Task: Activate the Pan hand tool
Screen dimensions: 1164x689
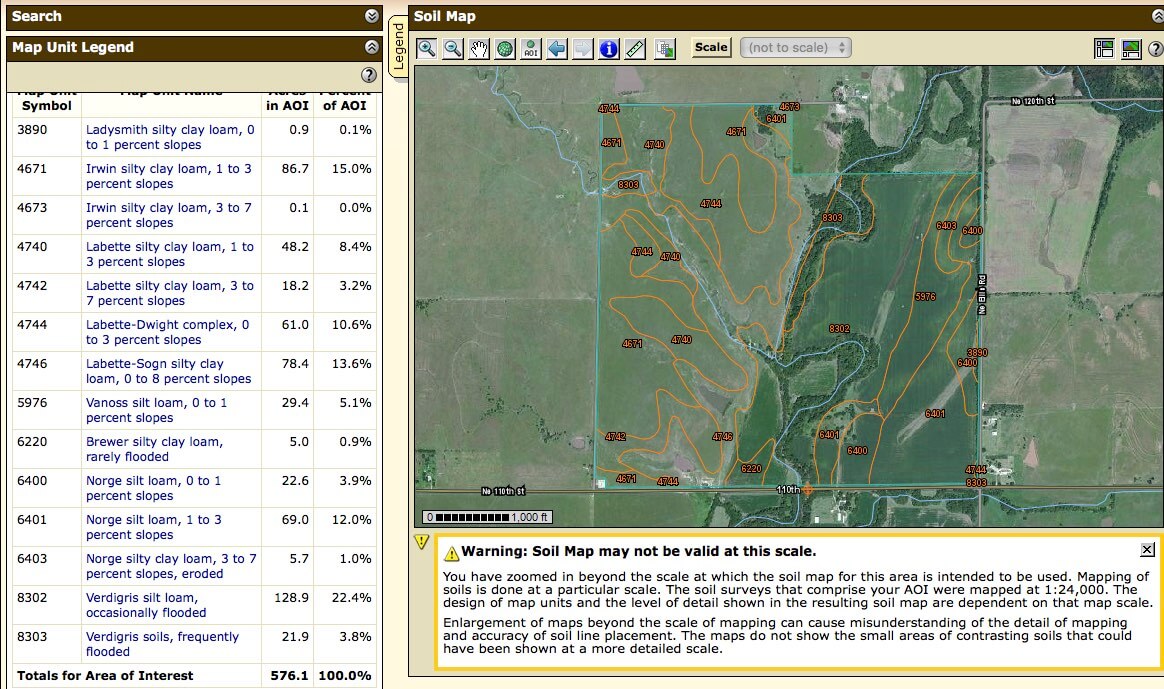Action: [x=479, y=48]
